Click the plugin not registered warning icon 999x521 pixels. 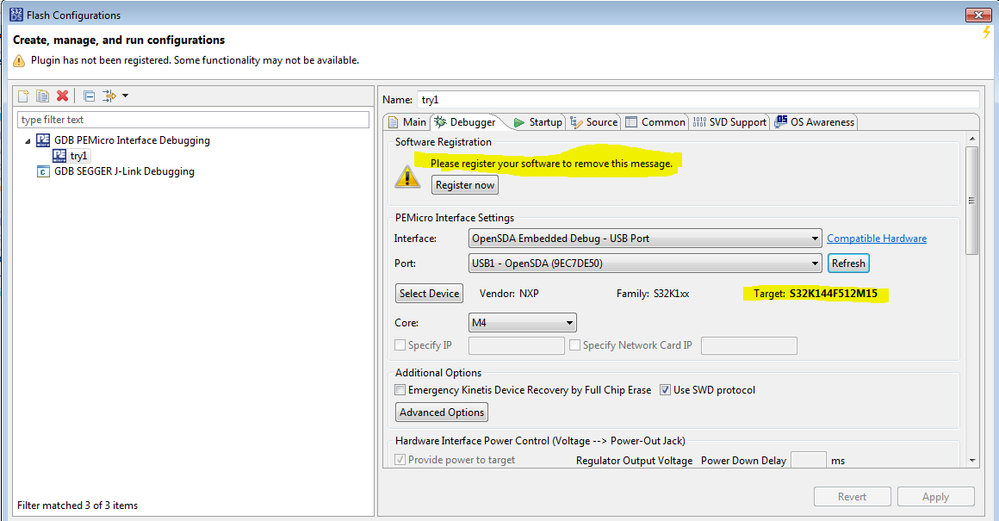tap(19, 61)
